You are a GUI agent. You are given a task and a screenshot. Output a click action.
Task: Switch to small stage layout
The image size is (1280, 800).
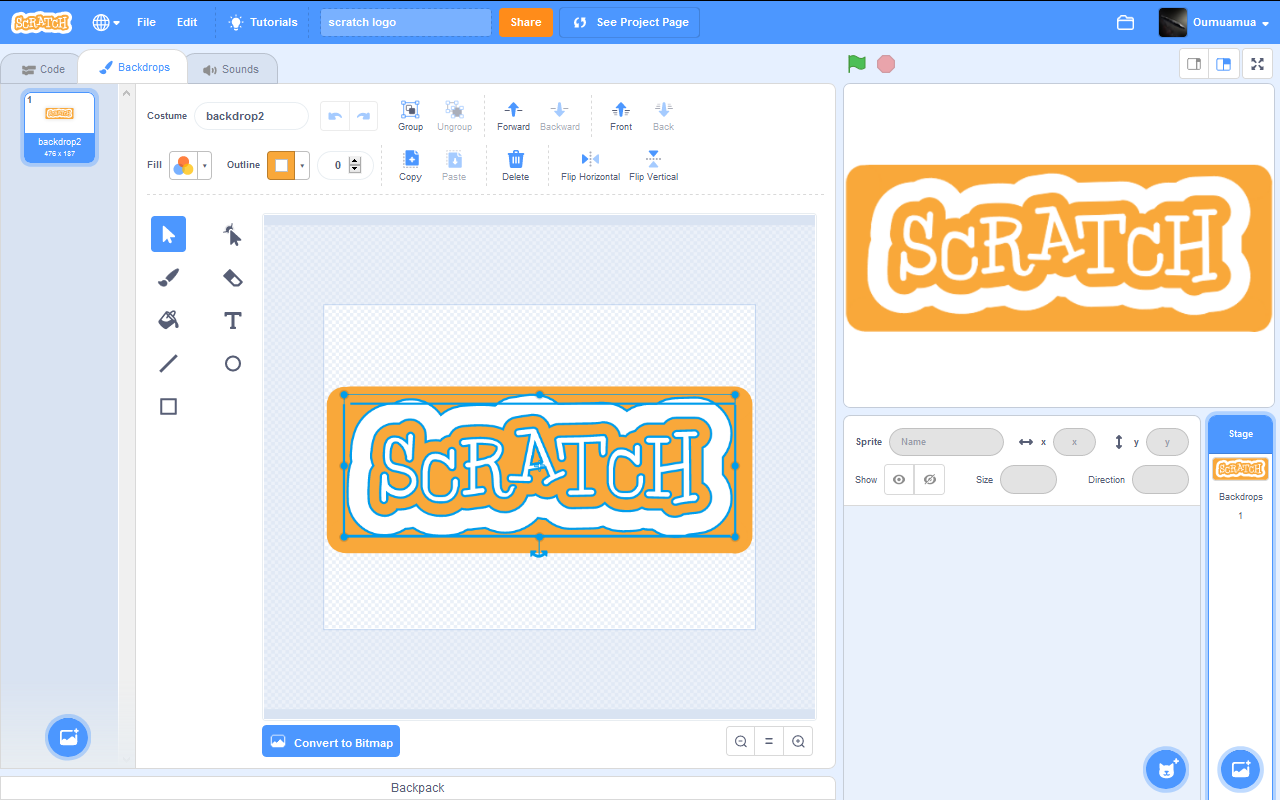tap(1194, 64)
